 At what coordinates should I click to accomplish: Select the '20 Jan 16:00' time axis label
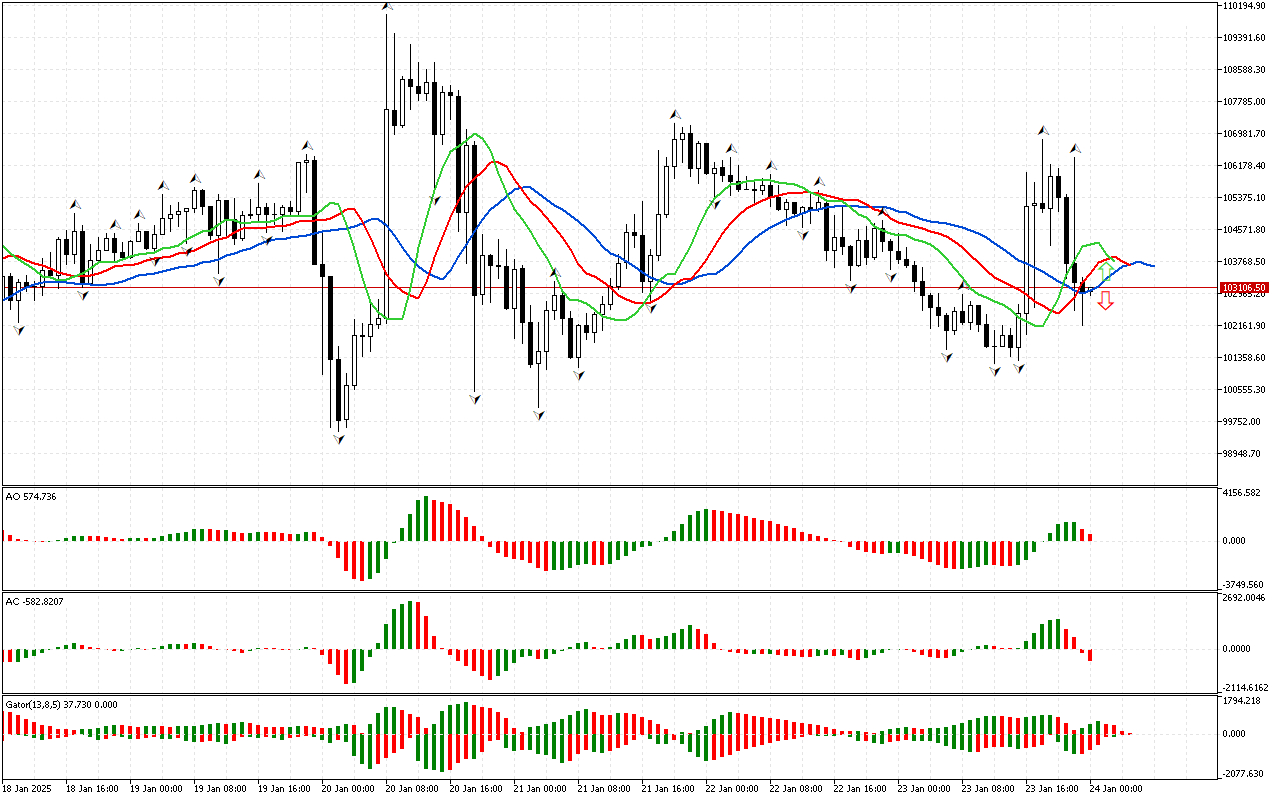click(476, 789)
